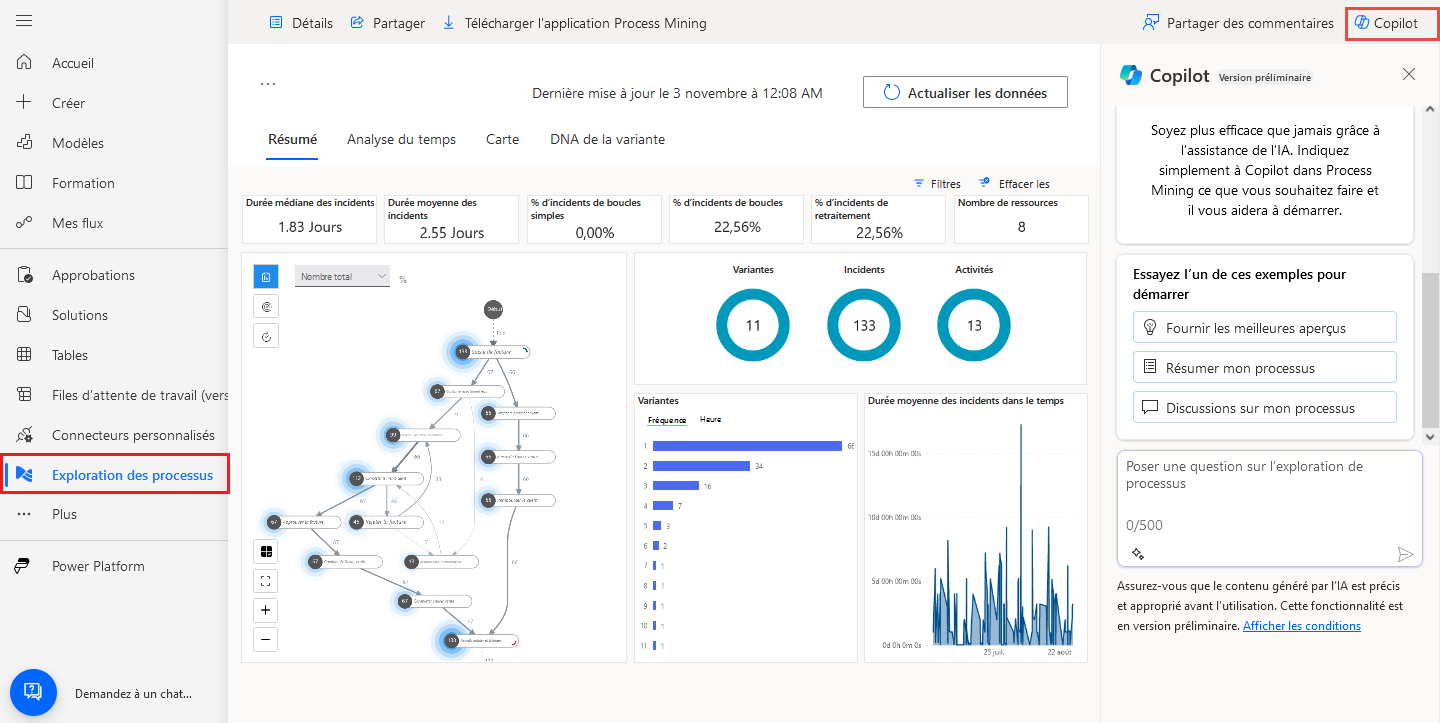Click Partager des commentaires
The height and width of the screenshot is (723, 1440).
coord(1238,23)
